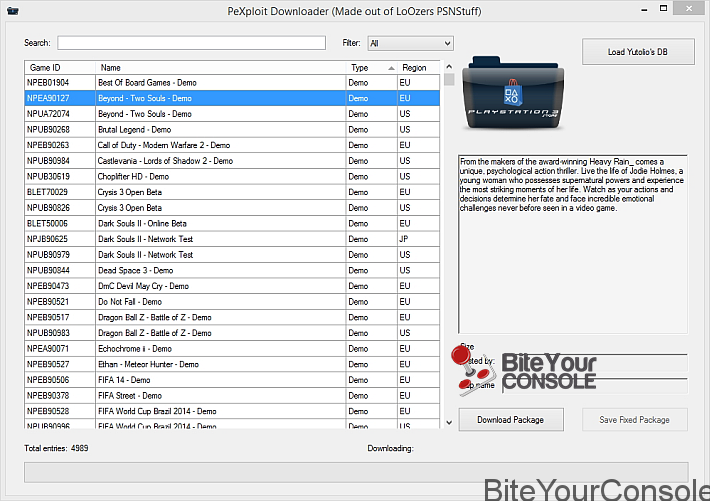
Task: Click the list scrollbar down arrow
Action: [449, 422]
